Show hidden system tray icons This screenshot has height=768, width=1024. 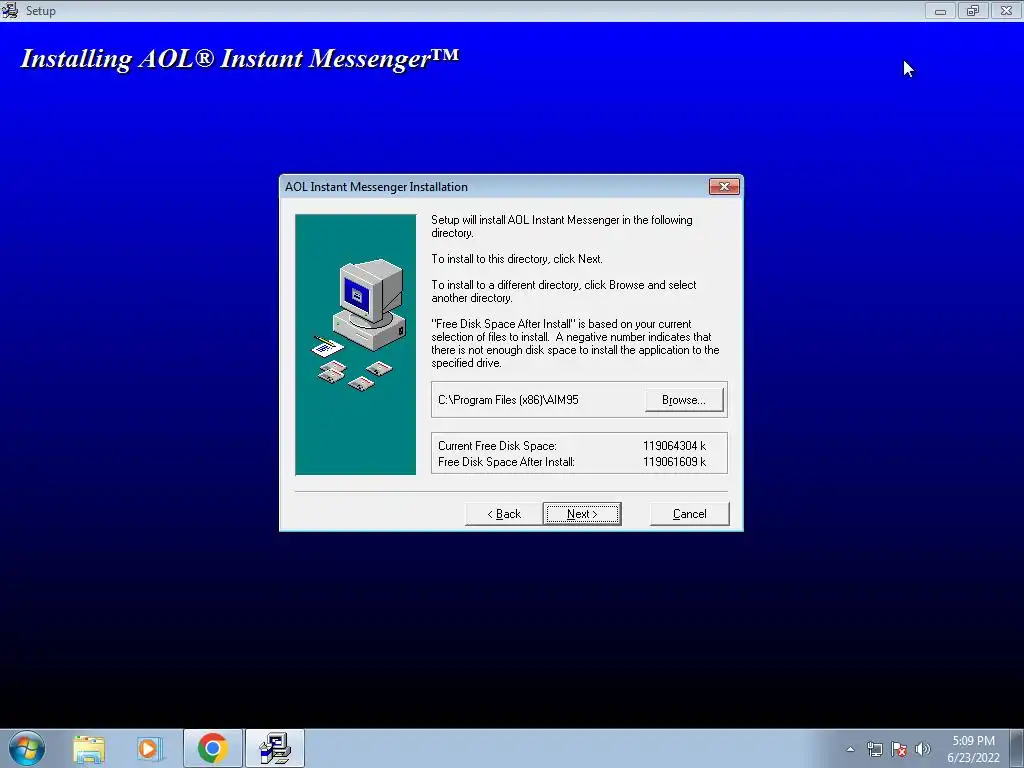(850, 749)
